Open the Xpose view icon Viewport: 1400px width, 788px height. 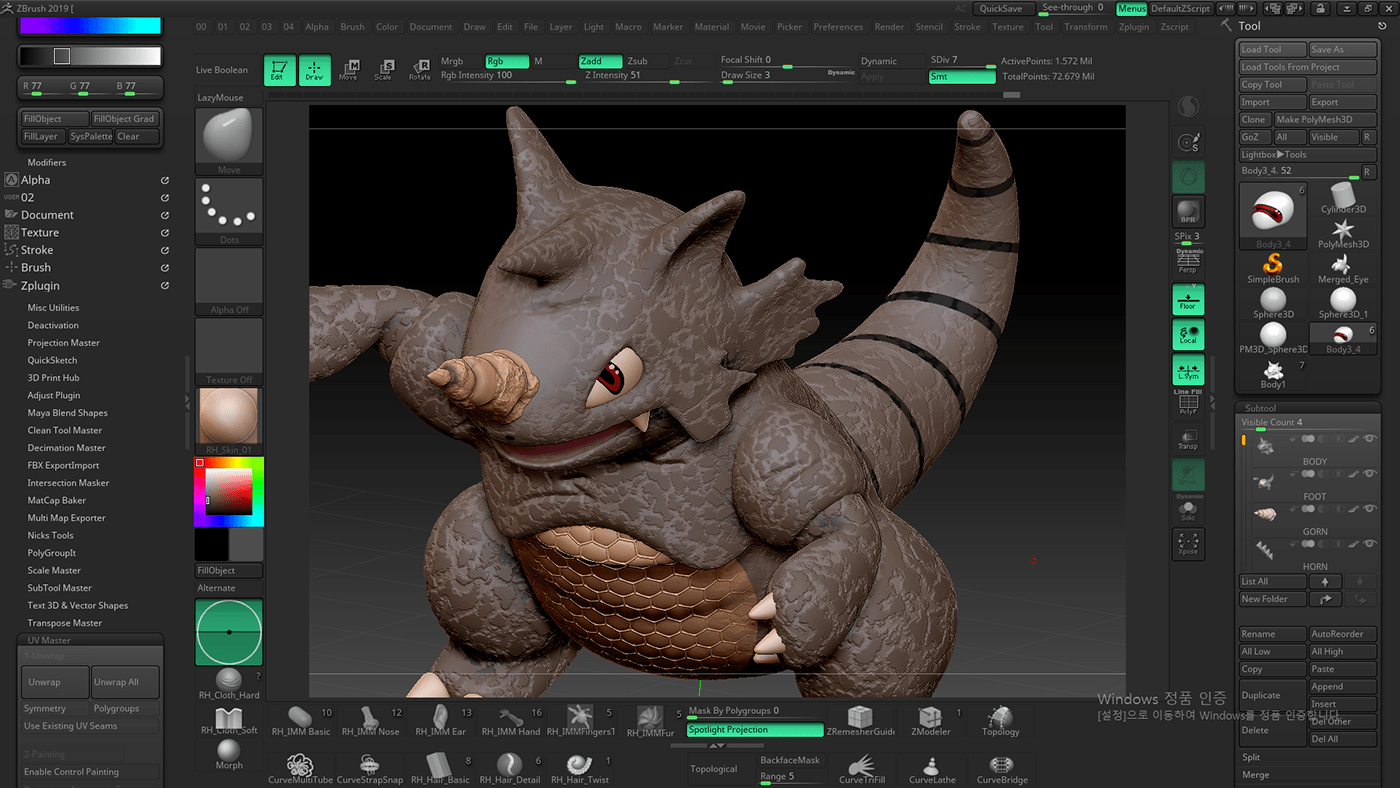click(x=1188, y=543)
